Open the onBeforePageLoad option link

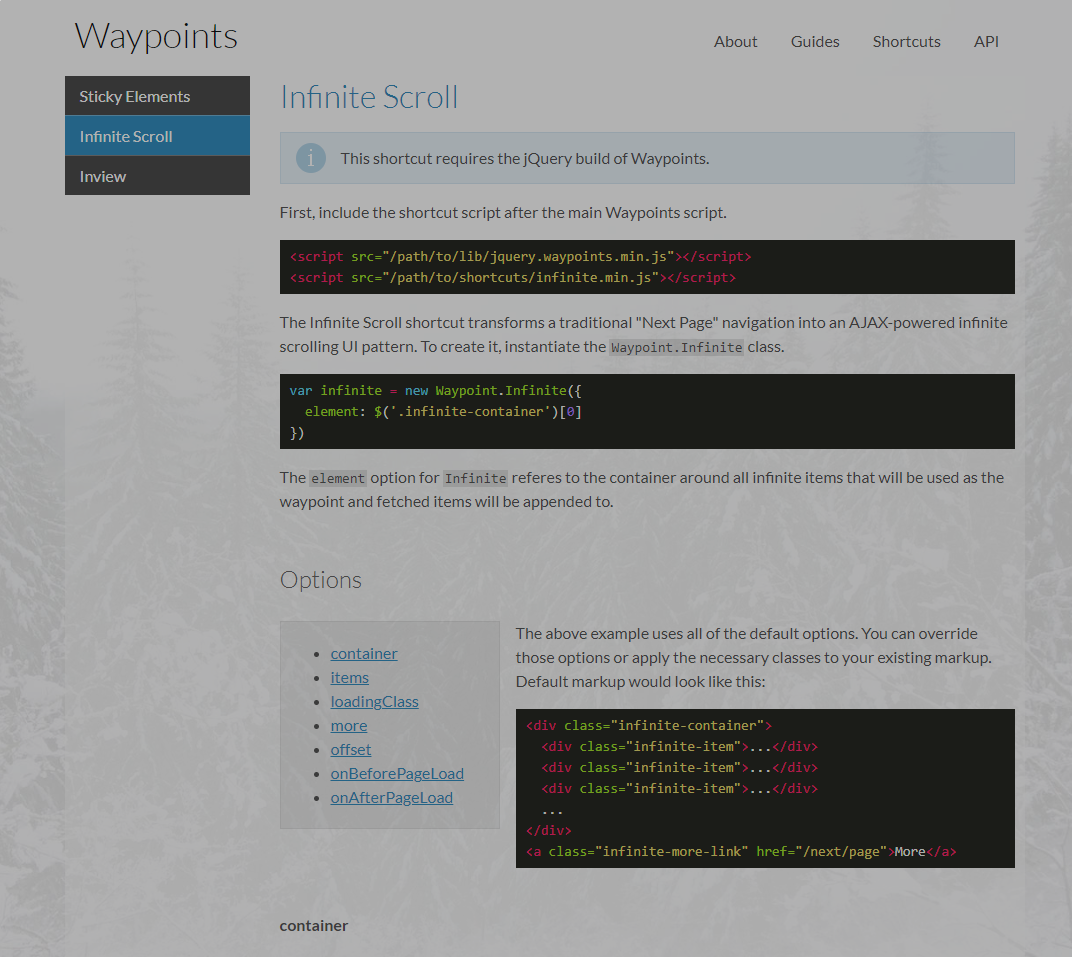click(x=397, y=773)
